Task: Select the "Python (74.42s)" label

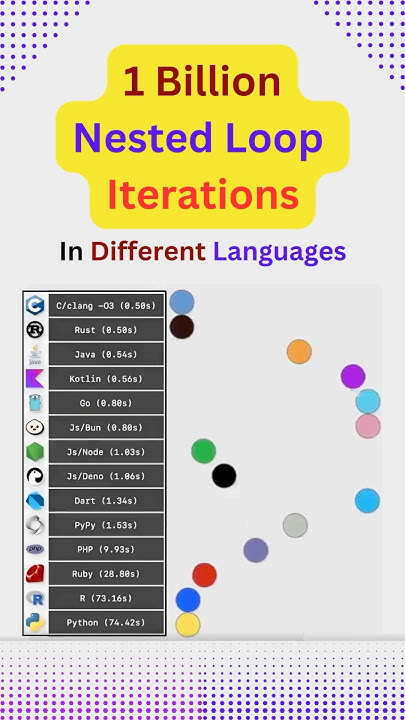Action: click(x=106, y=623)
